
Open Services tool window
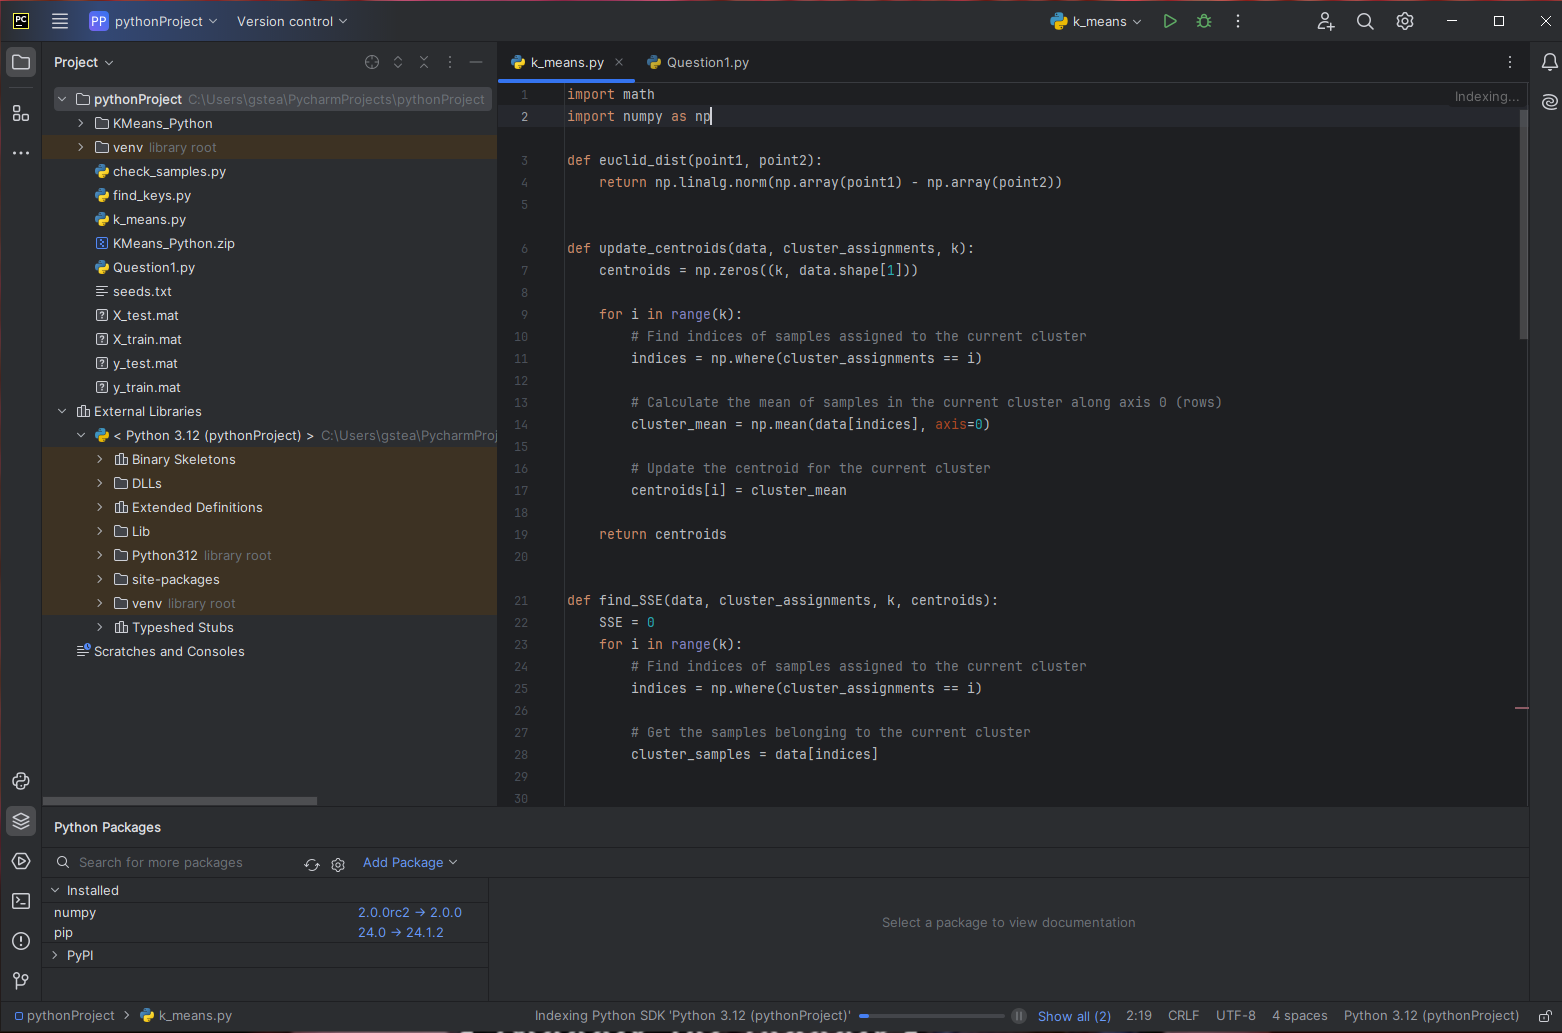pyautogui.click(x=21, y=861)
